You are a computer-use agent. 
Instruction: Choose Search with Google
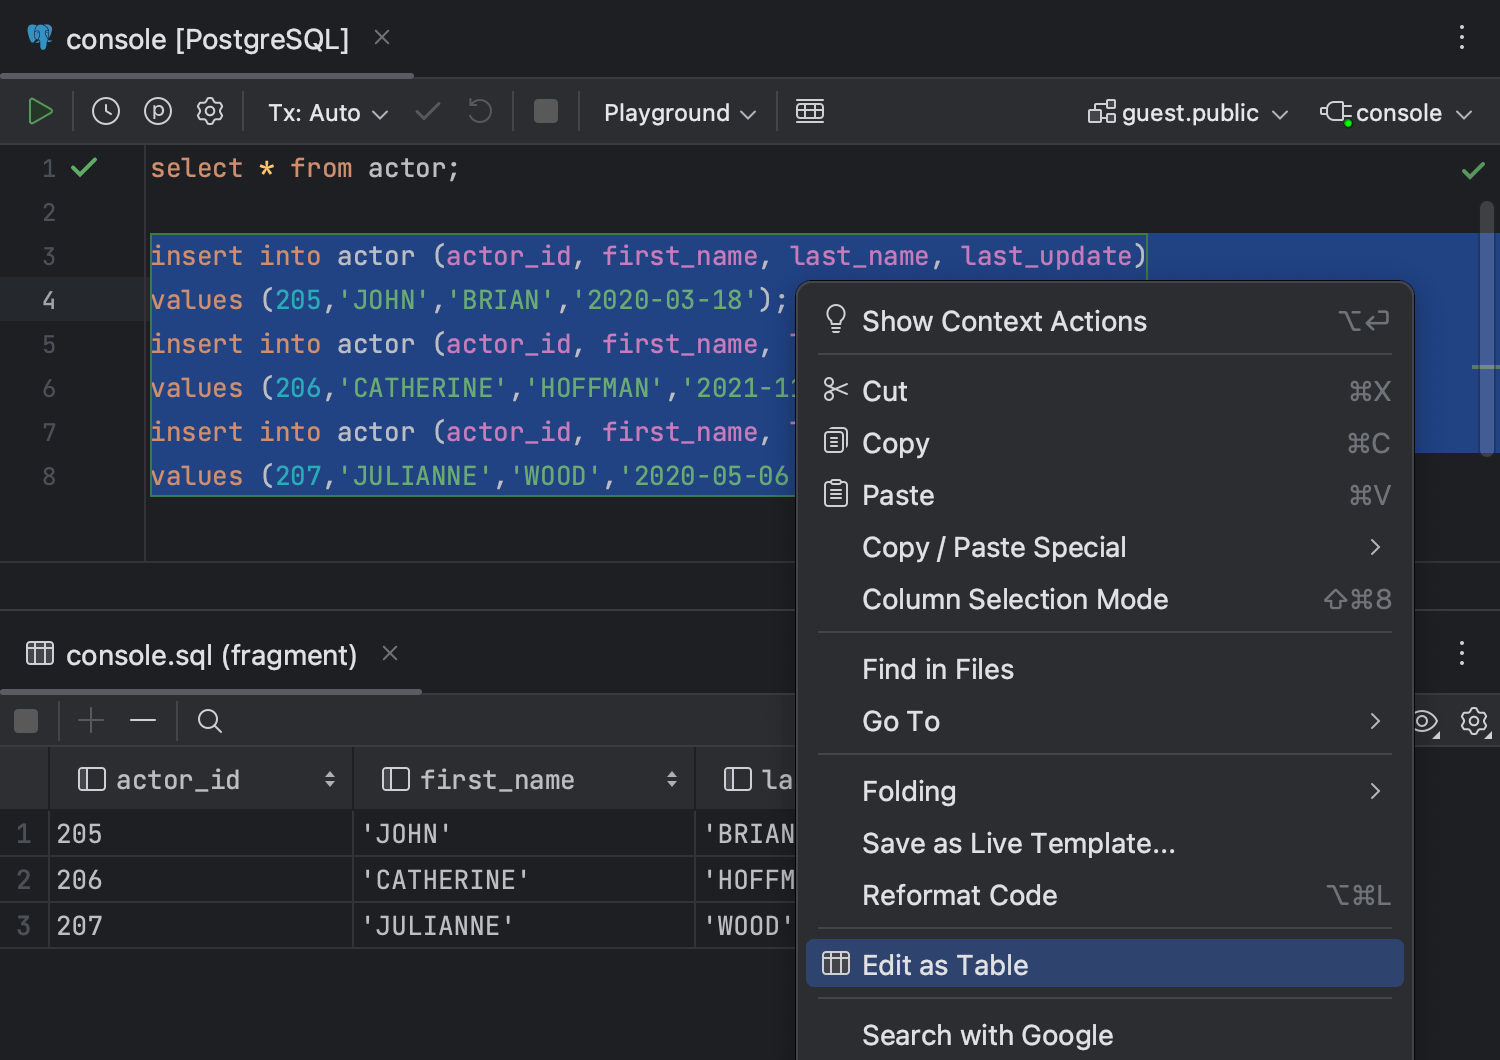click(987, 1035)
